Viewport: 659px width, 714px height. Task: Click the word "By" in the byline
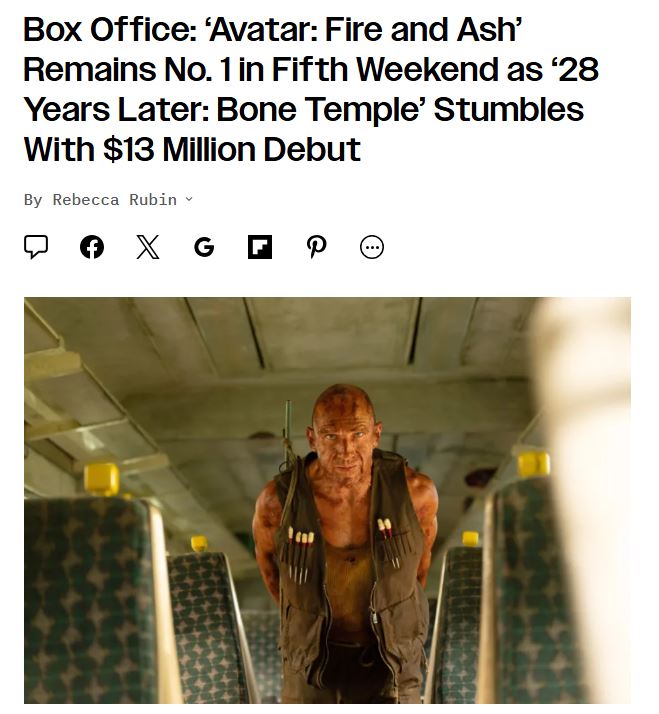(x=33, y=200)
